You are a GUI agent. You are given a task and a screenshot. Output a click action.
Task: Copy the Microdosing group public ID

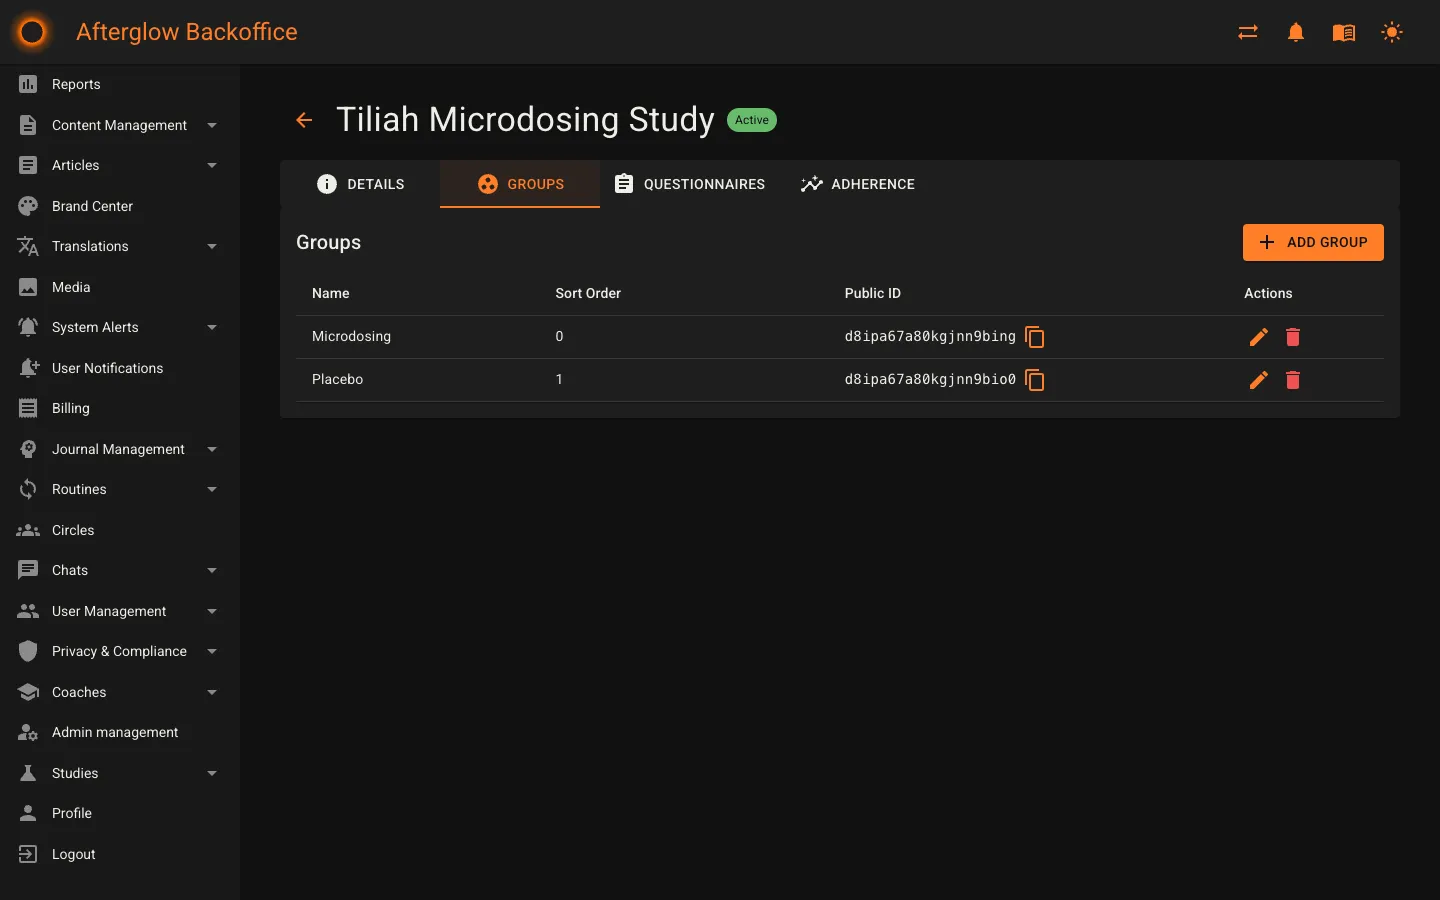pyautogui.click(x=1035, y=337)
